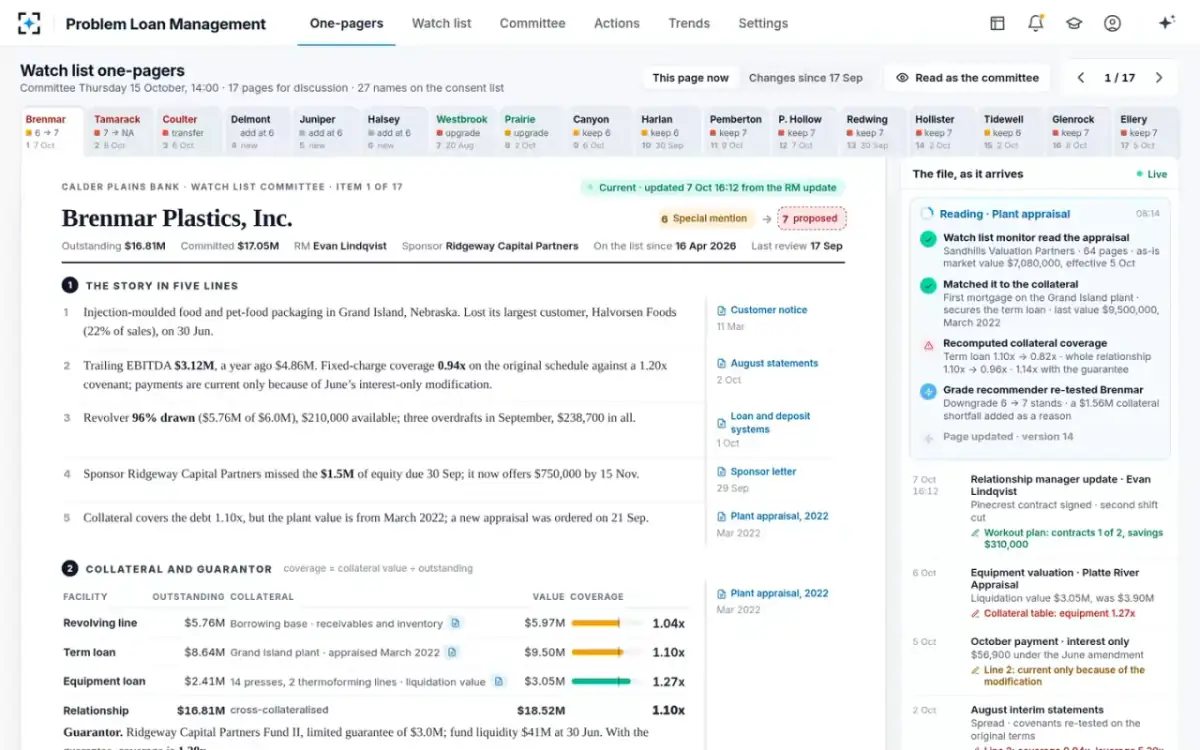The height and width of the screenshot is (750, 1200).
Task: Open 'Plant appraisal, 2022' link beside line 5
Action: (x=772, y=516)
